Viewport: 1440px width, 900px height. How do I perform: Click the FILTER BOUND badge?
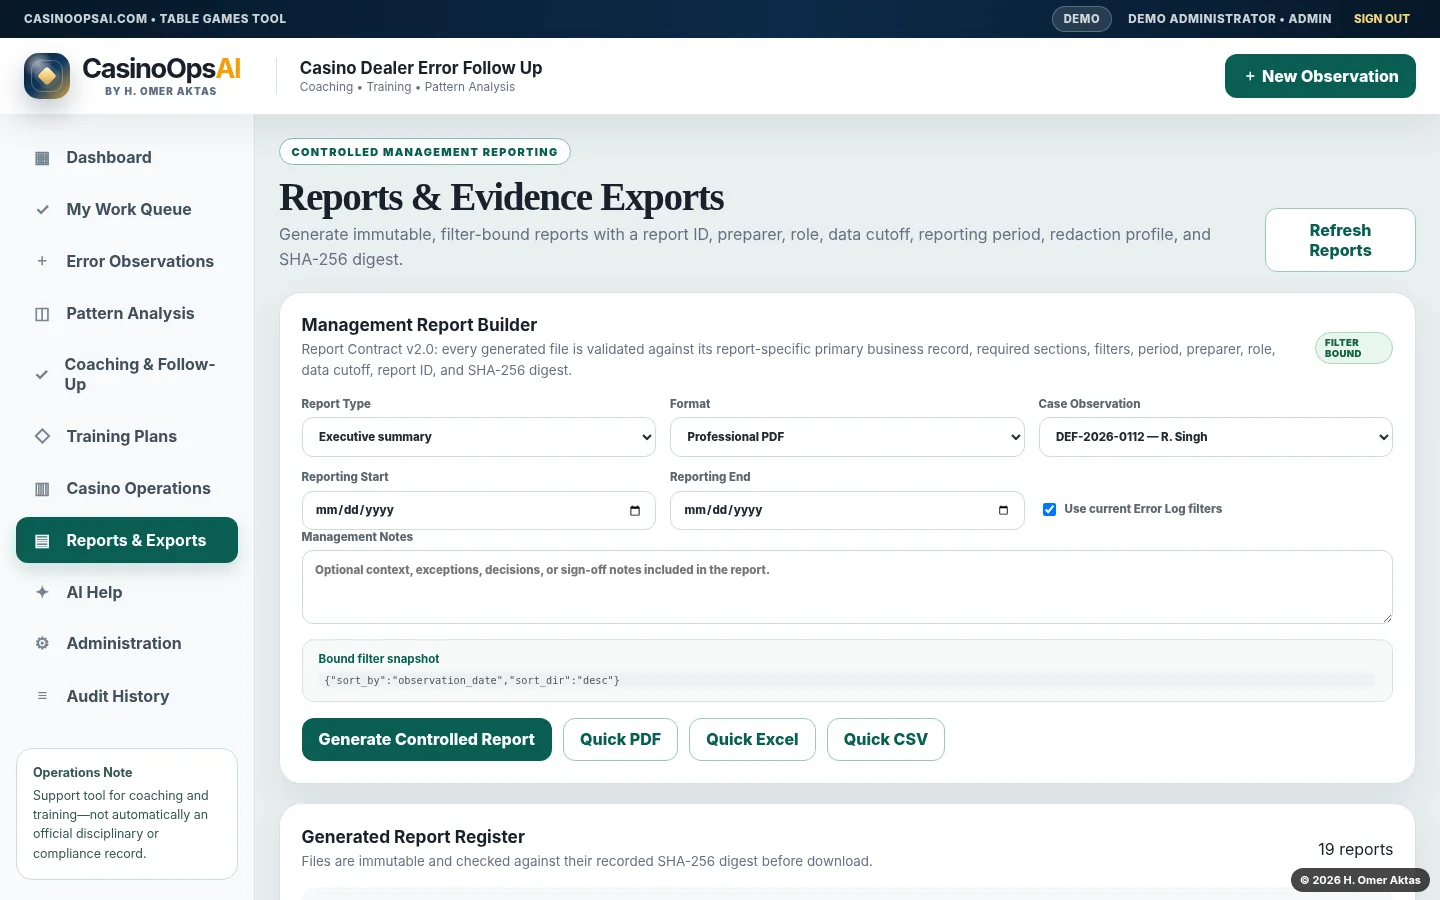(1353, 348)
